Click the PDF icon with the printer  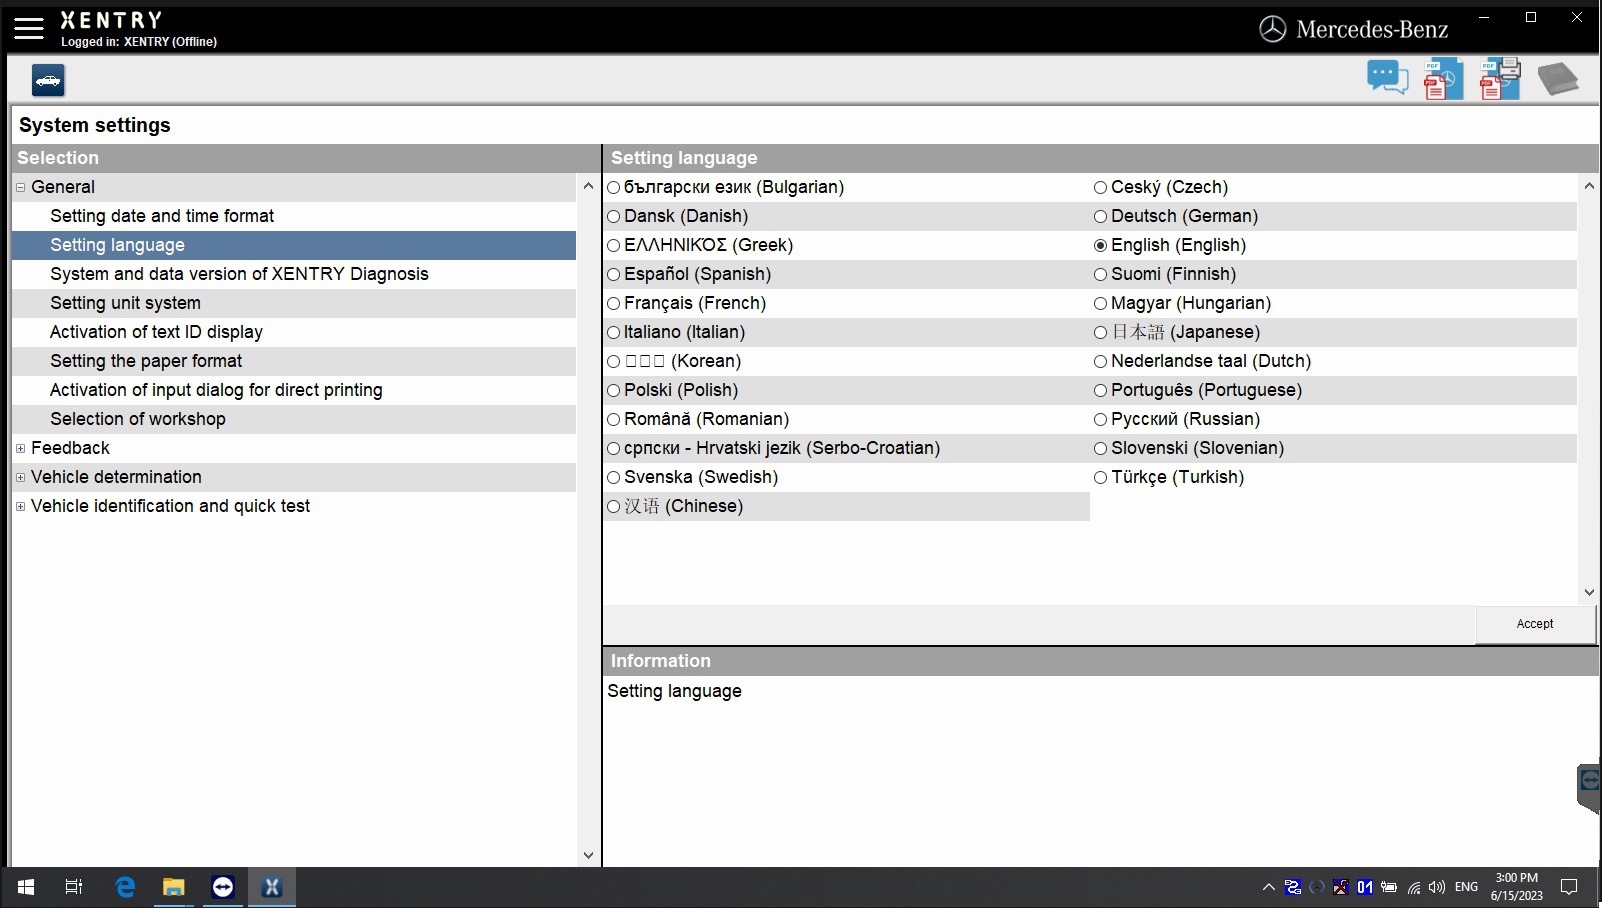tap(1500, 79)
